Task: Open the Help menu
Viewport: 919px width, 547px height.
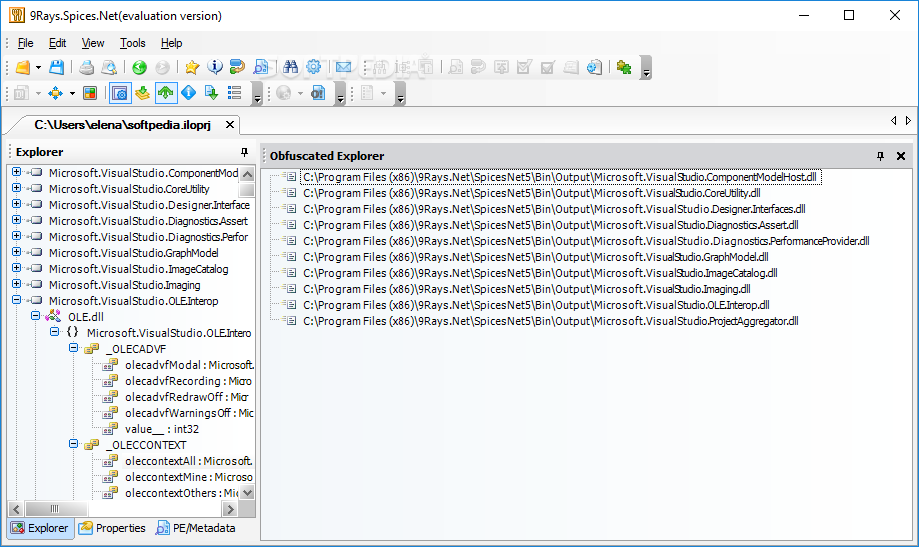Action: pyautogui.click(x=171, y=43)
